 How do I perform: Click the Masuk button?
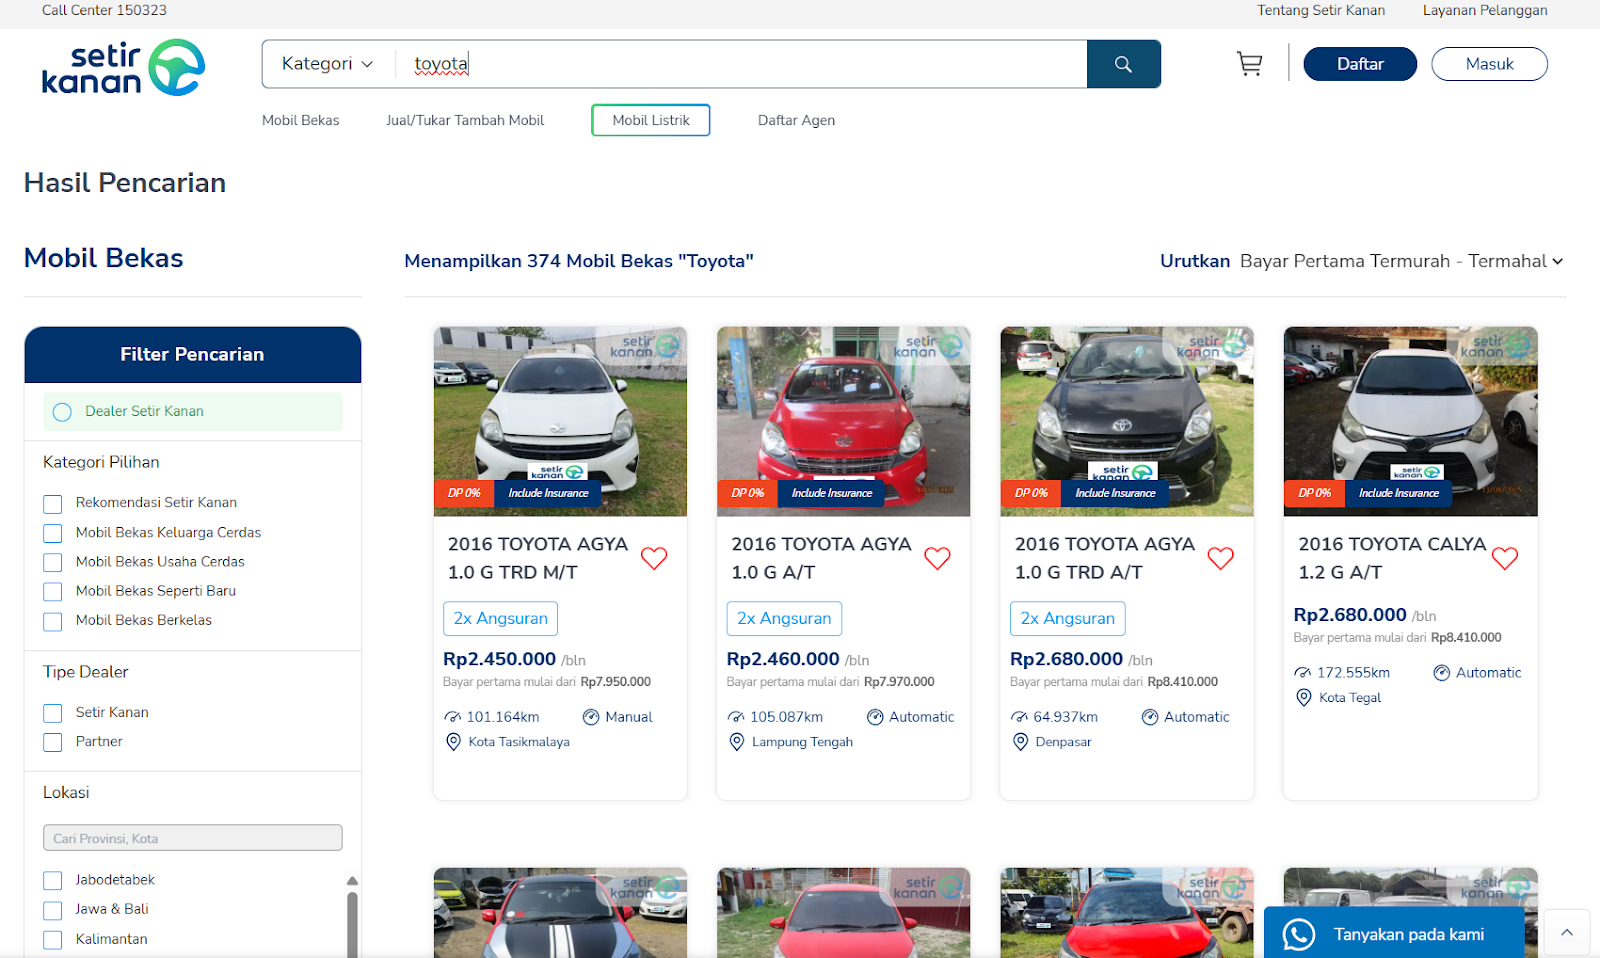click(x=1490, y=64)
